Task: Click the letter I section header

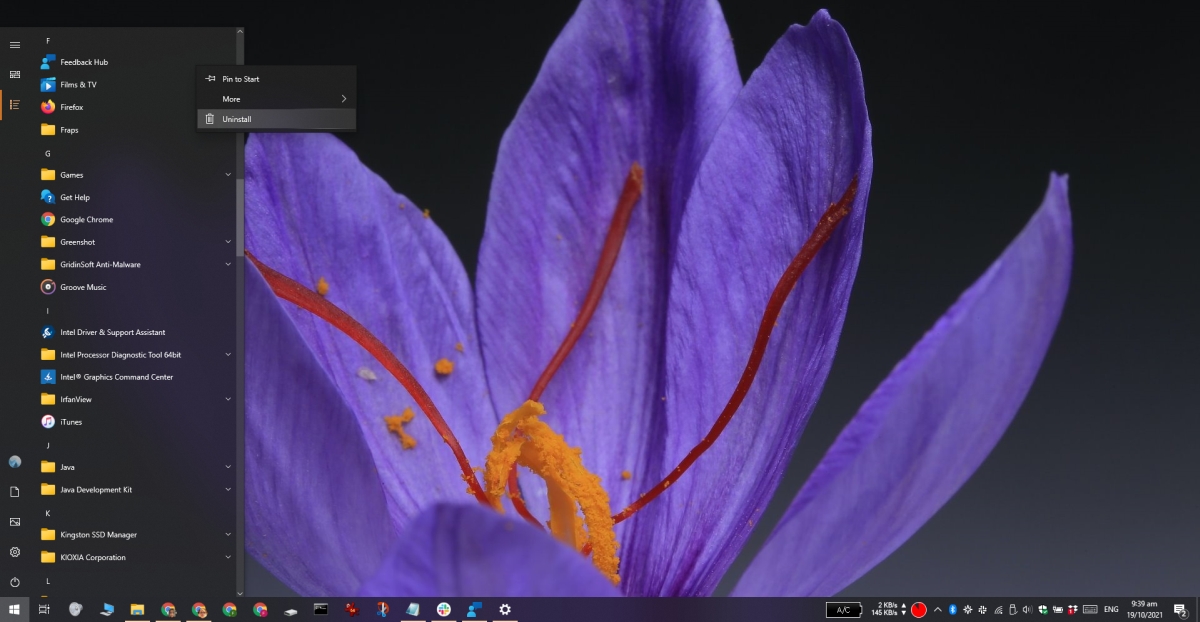Action: [x=48, y=311]
